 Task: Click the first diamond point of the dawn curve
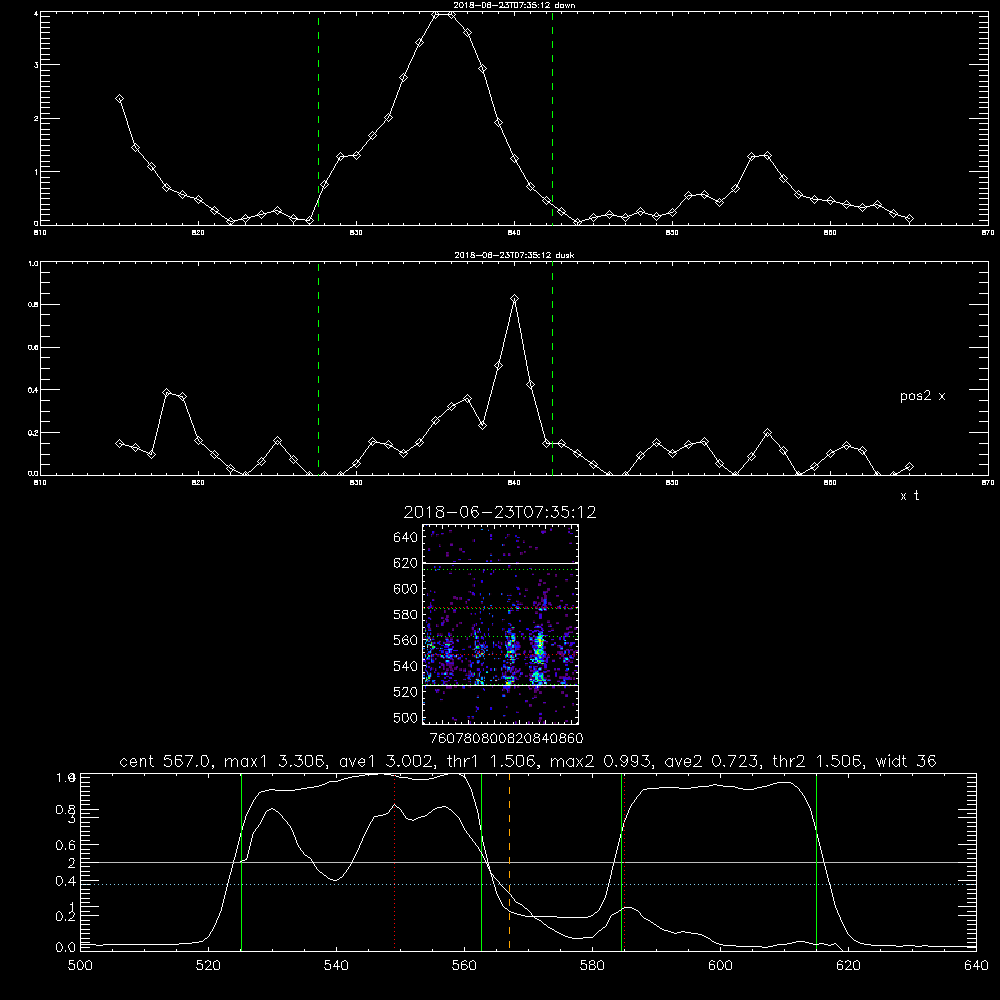119,99
